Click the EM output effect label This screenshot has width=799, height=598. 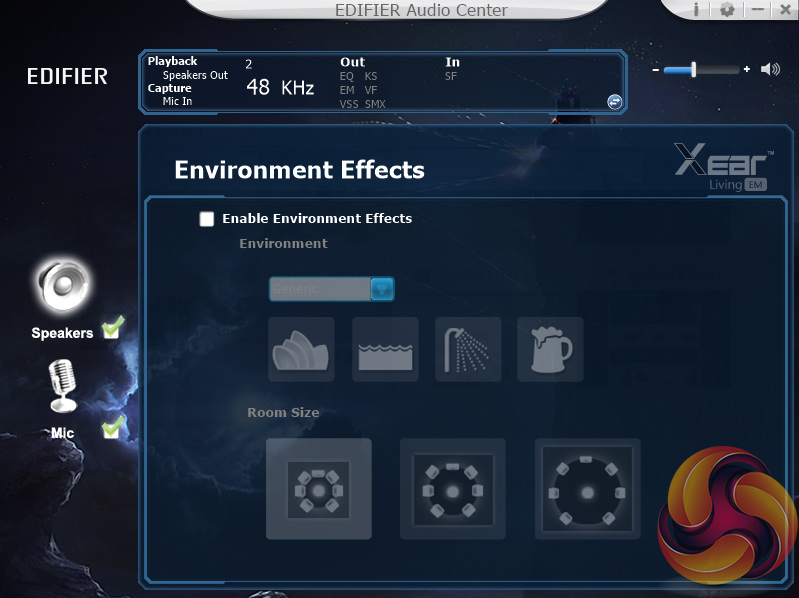347,90
